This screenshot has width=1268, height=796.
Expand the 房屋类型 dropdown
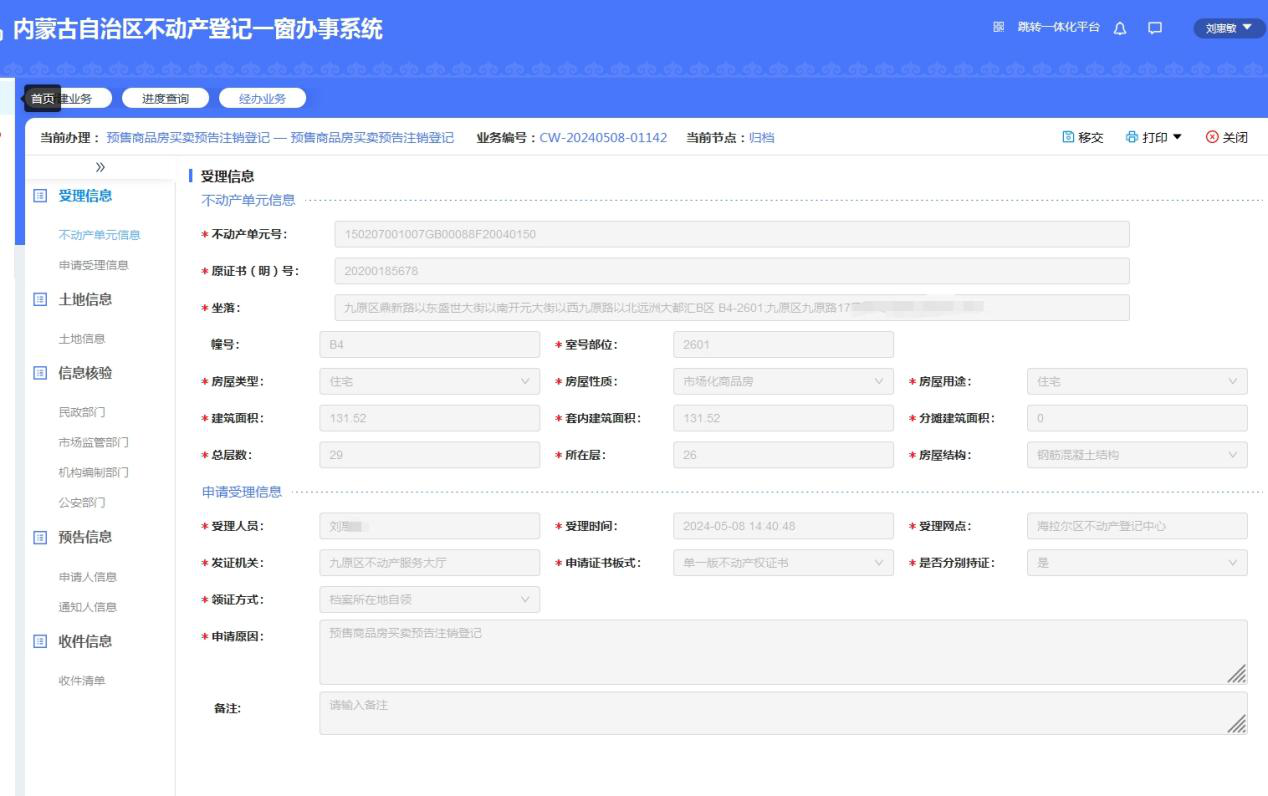pyautogui.click(x=429, y=381)
